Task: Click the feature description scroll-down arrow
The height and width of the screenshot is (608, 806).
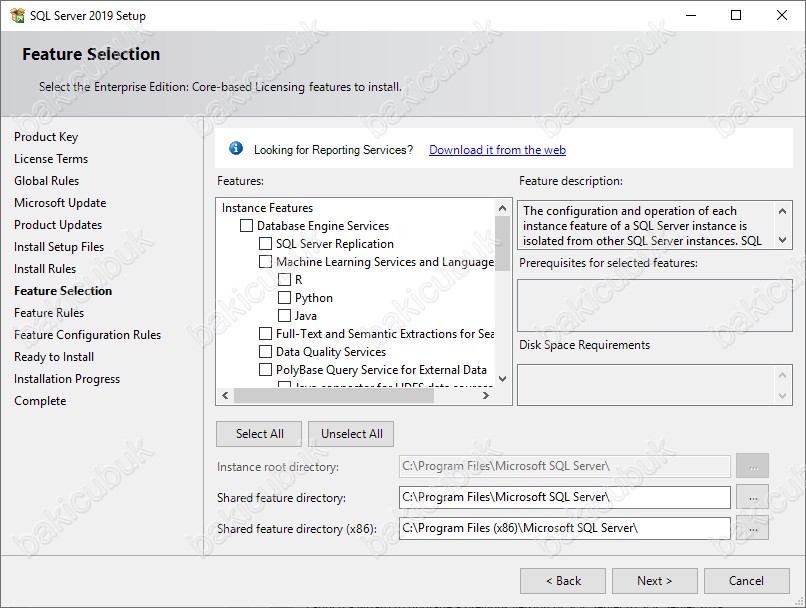Action: [x=782, y=239]
